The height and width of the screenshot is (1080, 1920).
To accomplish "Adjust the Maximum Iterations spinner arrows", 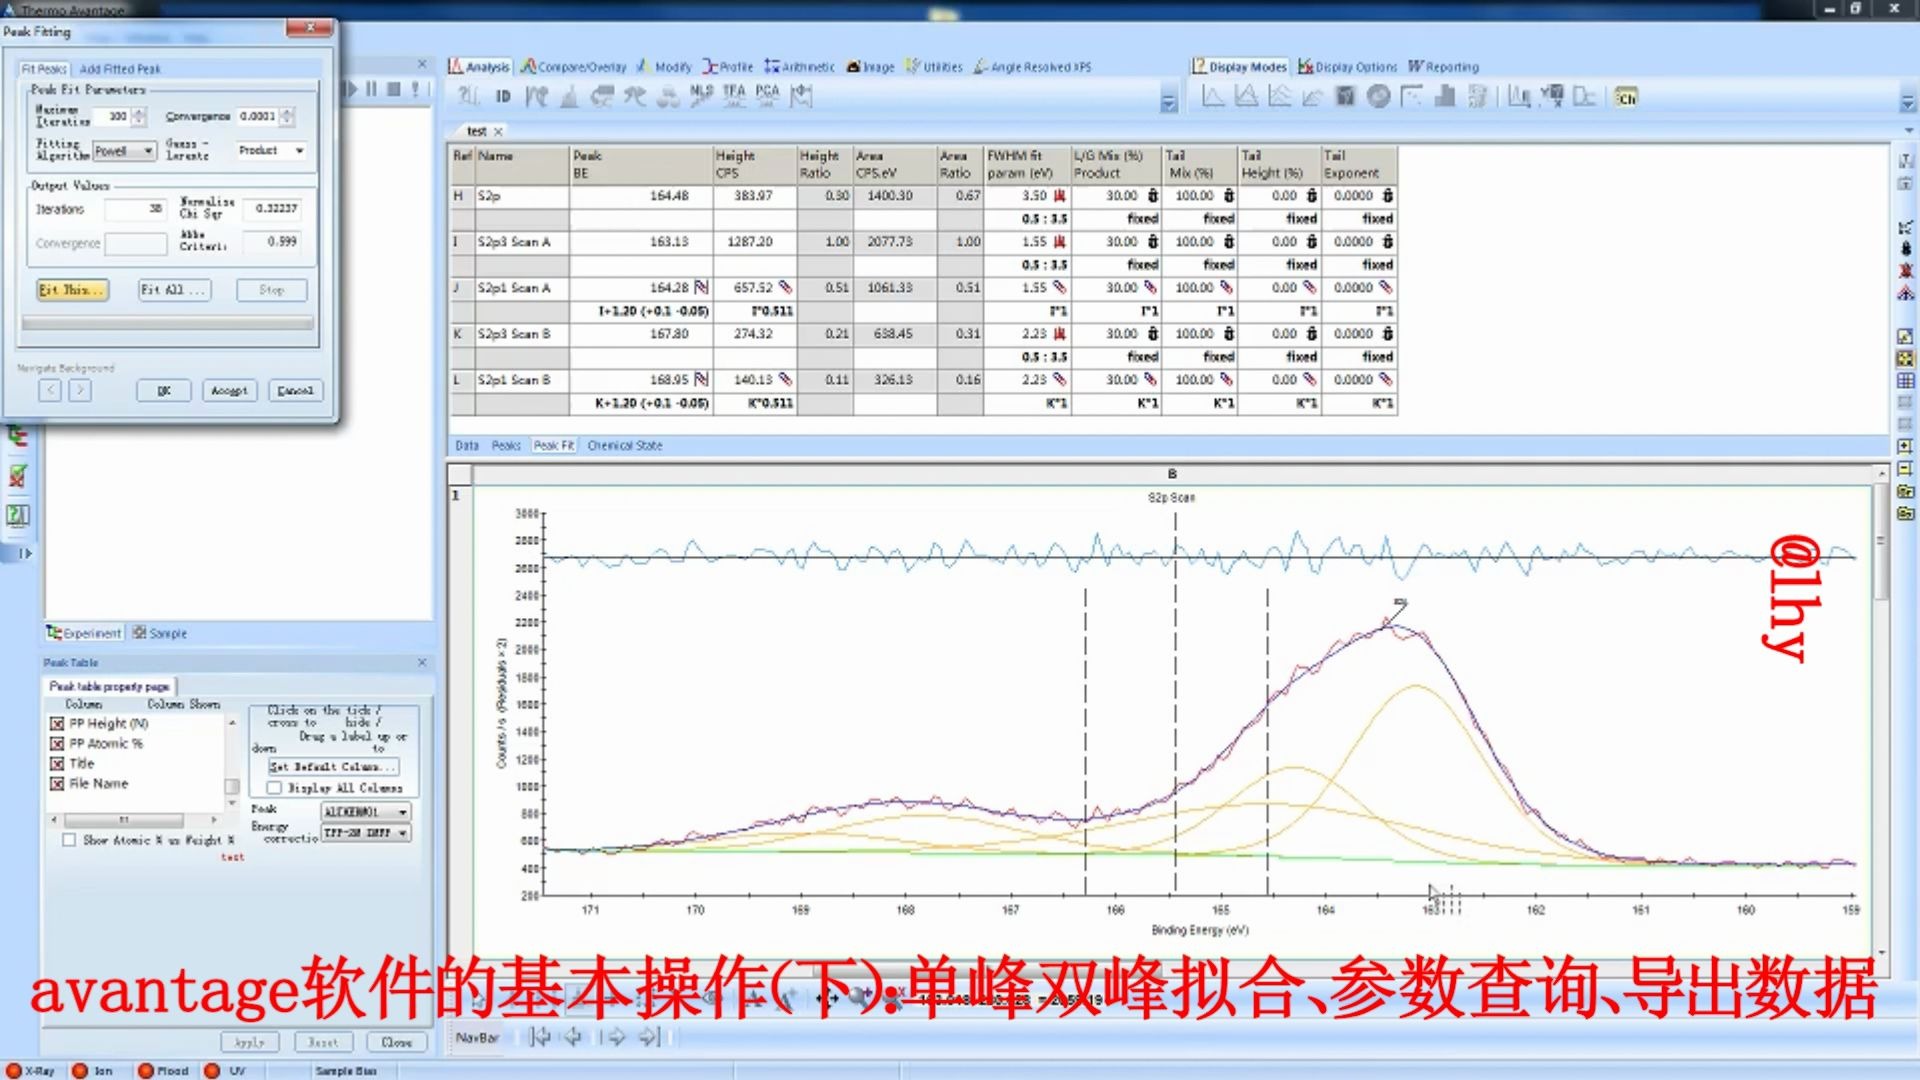I will (139, 117).
